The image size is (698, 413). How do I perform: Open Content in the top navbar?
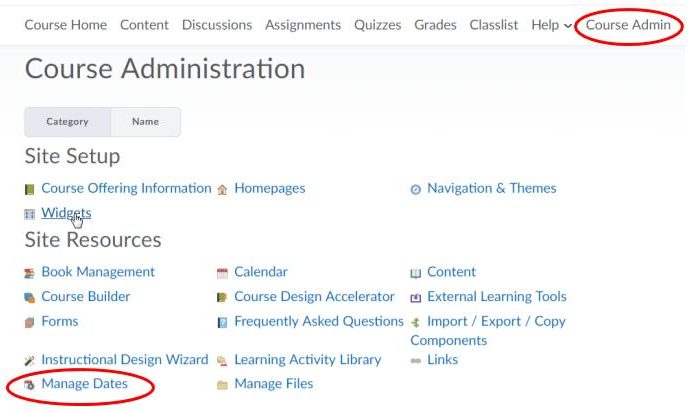(x=144, y=25)
